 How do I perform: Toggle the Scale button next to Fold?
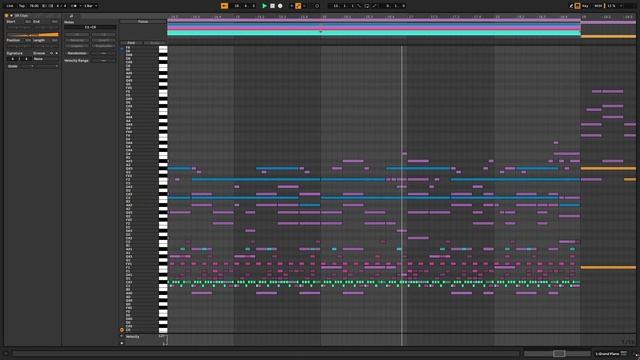[x=155, y=42]
